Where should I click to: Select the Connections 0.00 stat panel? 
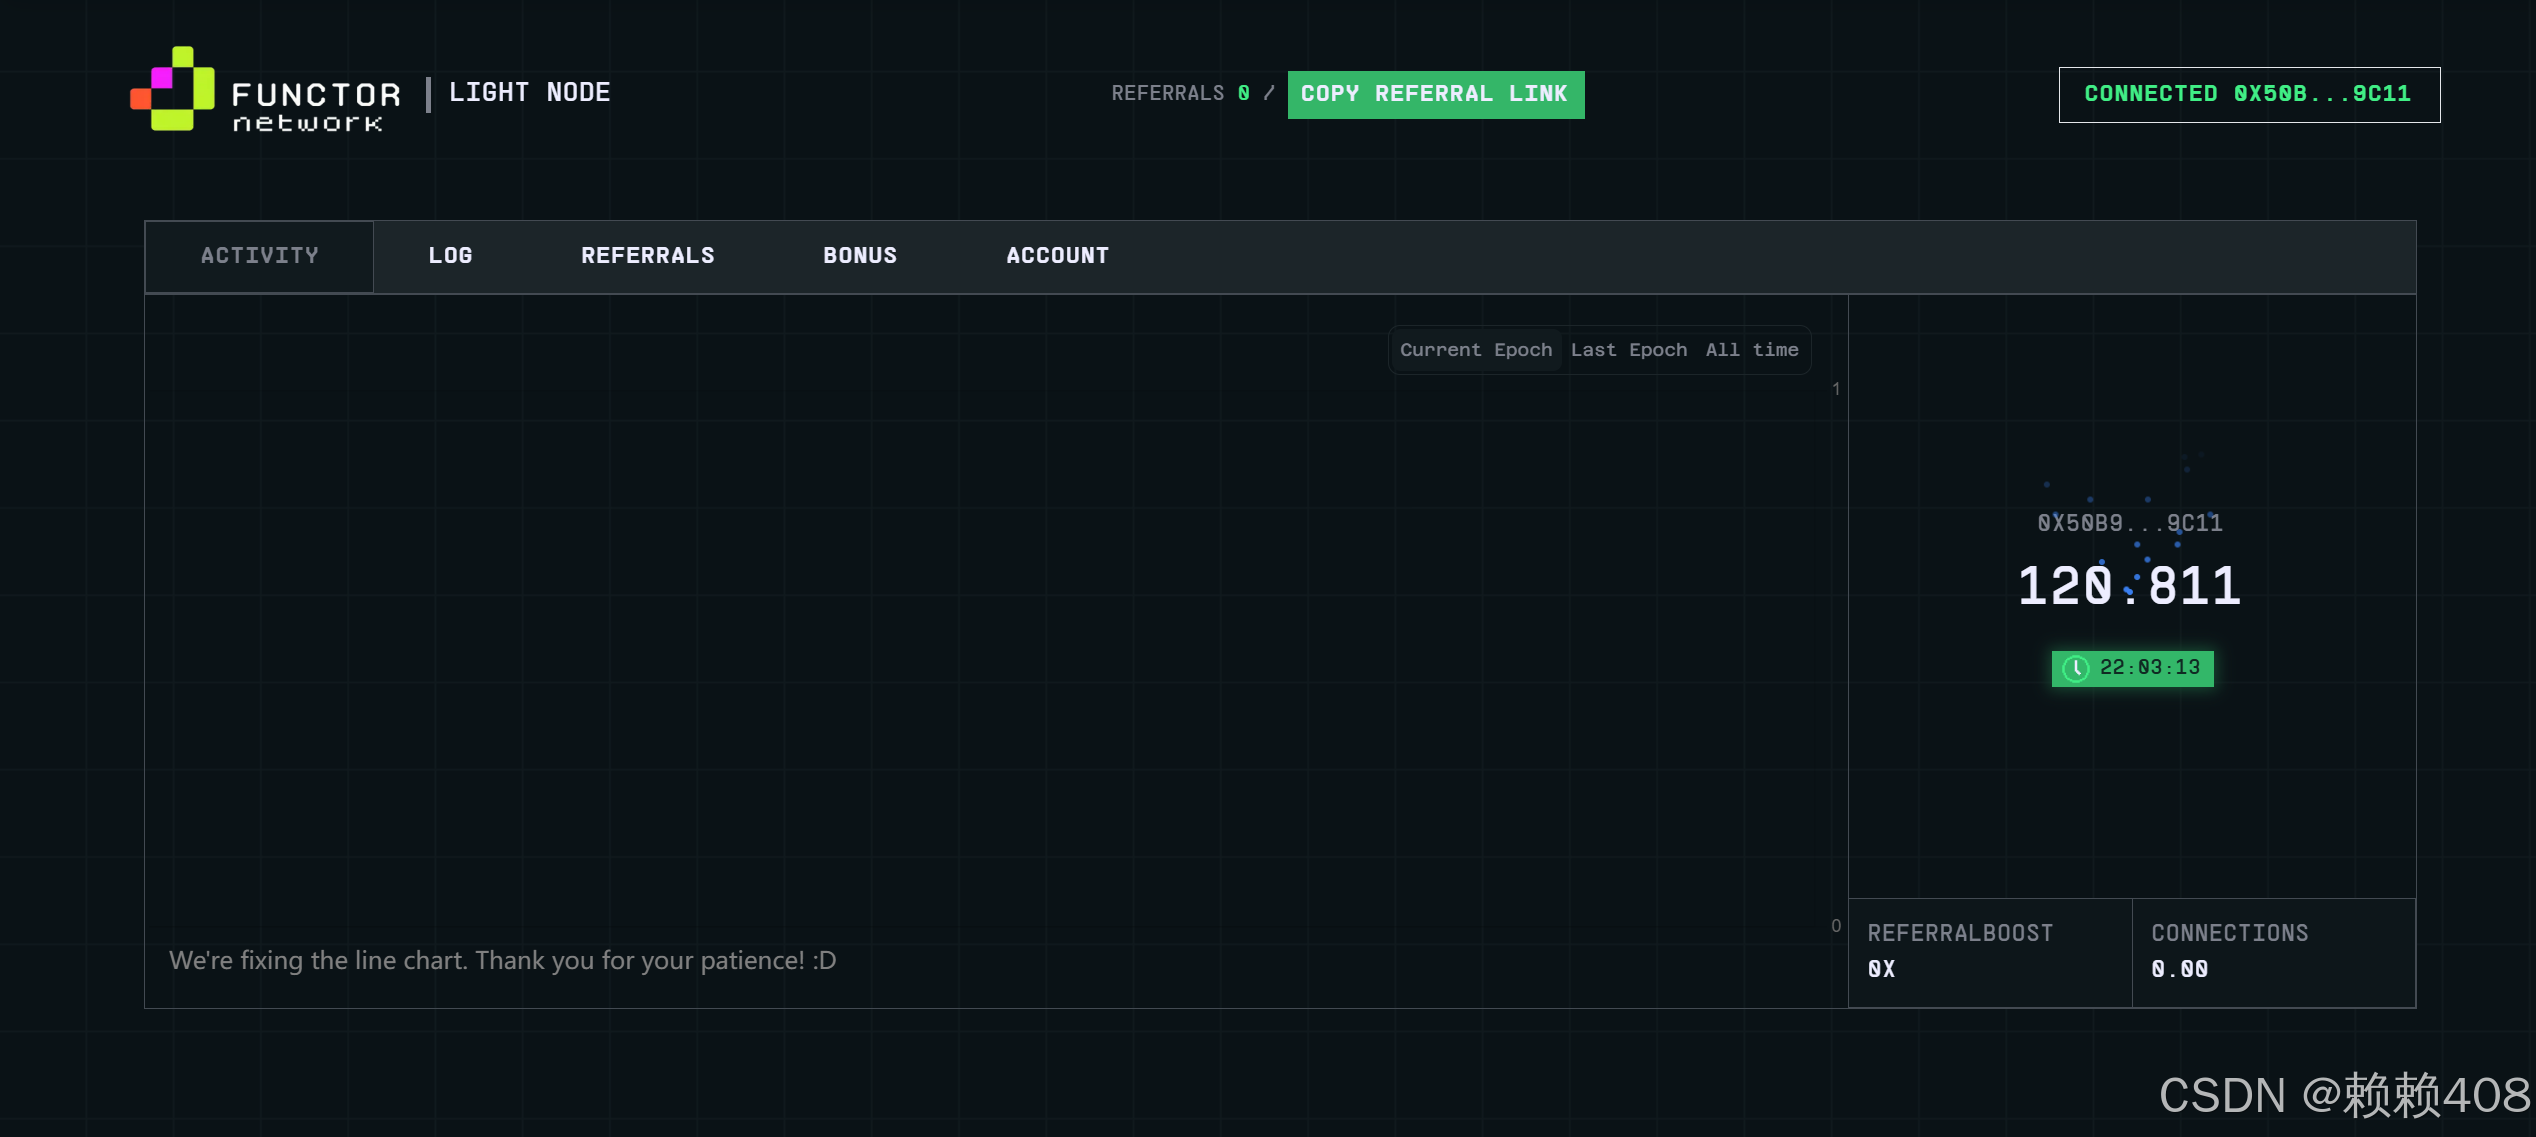pos(2273,951)
